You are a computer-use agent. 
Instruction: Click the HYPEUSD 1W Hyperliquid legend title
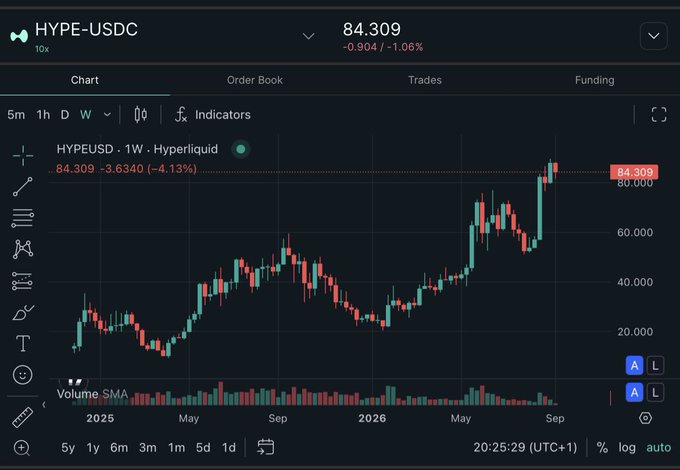point(137,149)
